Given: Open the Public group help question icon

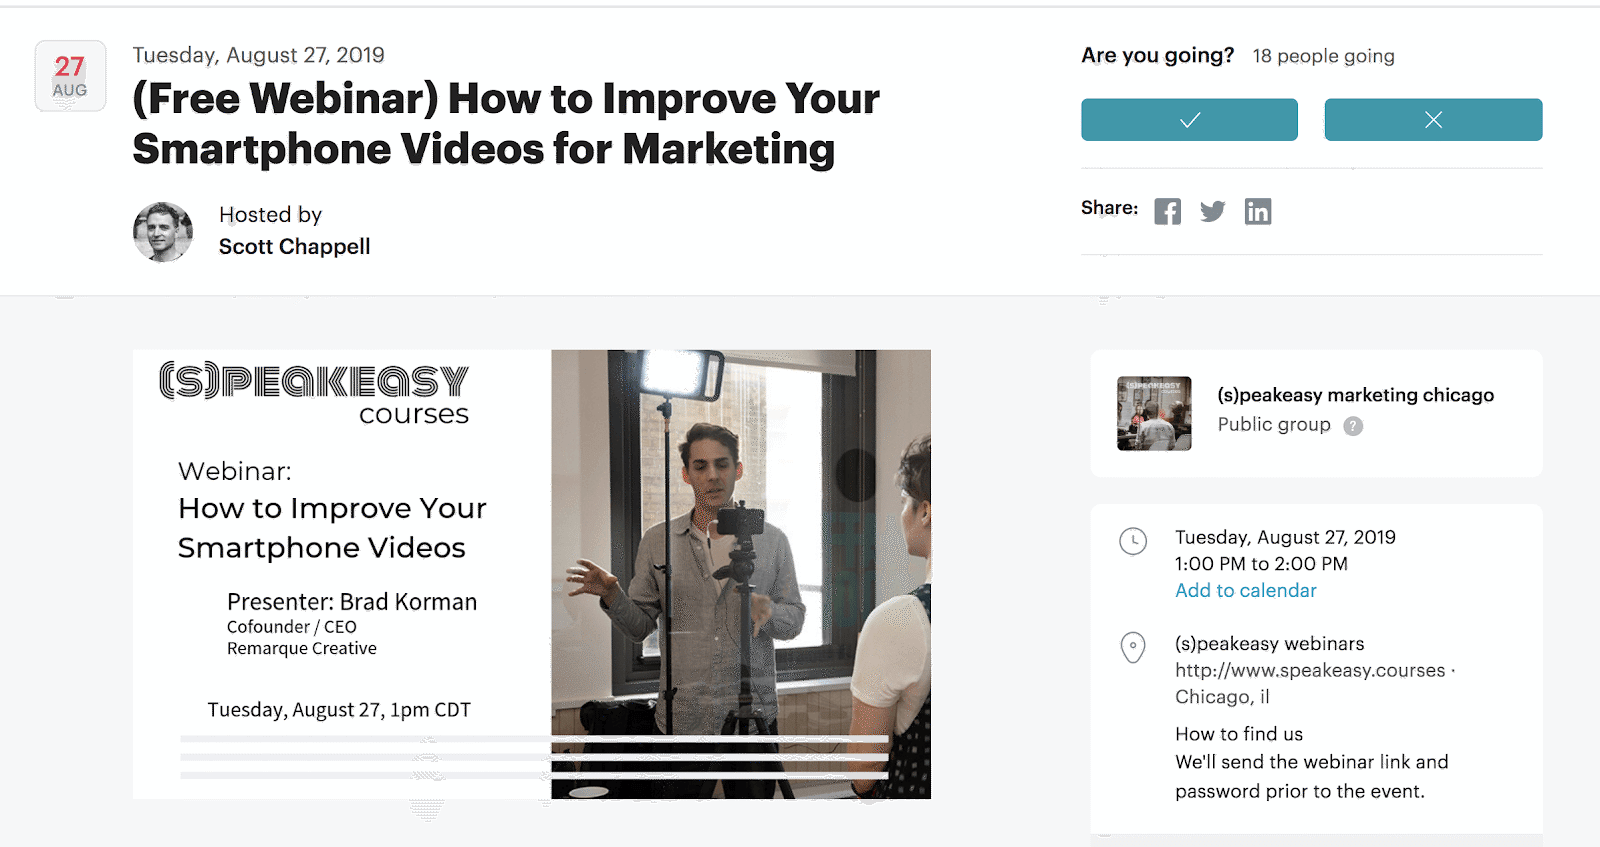Looking at the screenshot, I should coord(1353,426).
